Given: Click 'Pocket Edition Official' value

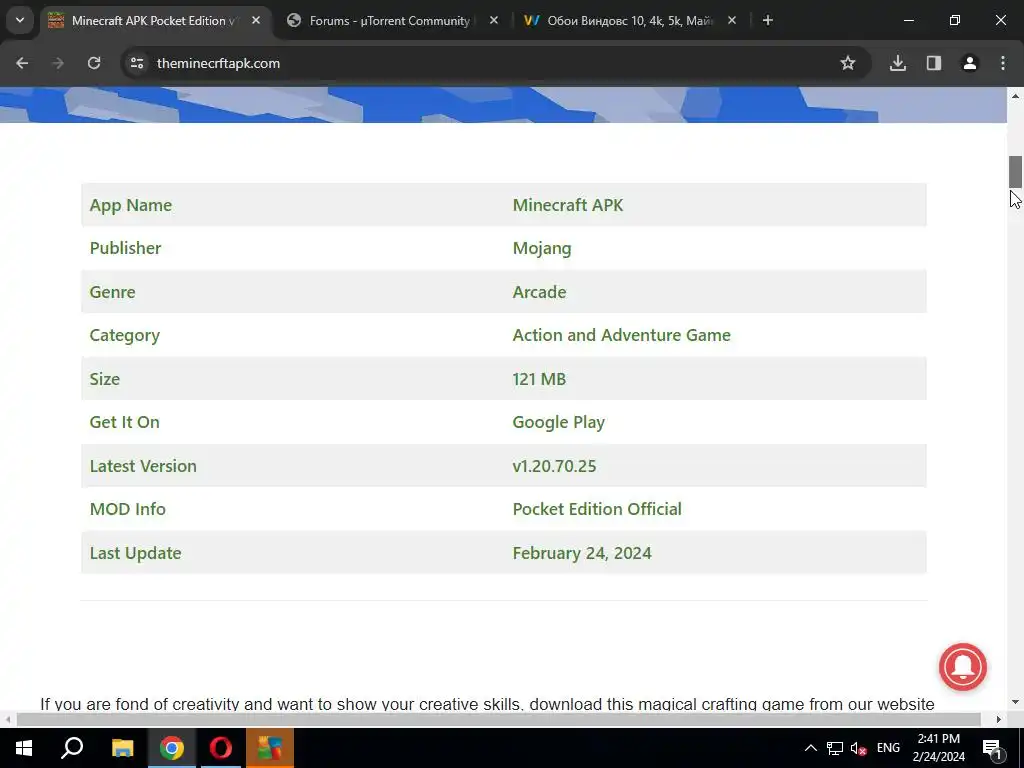Looking at the screenshot, I should 597,509.
